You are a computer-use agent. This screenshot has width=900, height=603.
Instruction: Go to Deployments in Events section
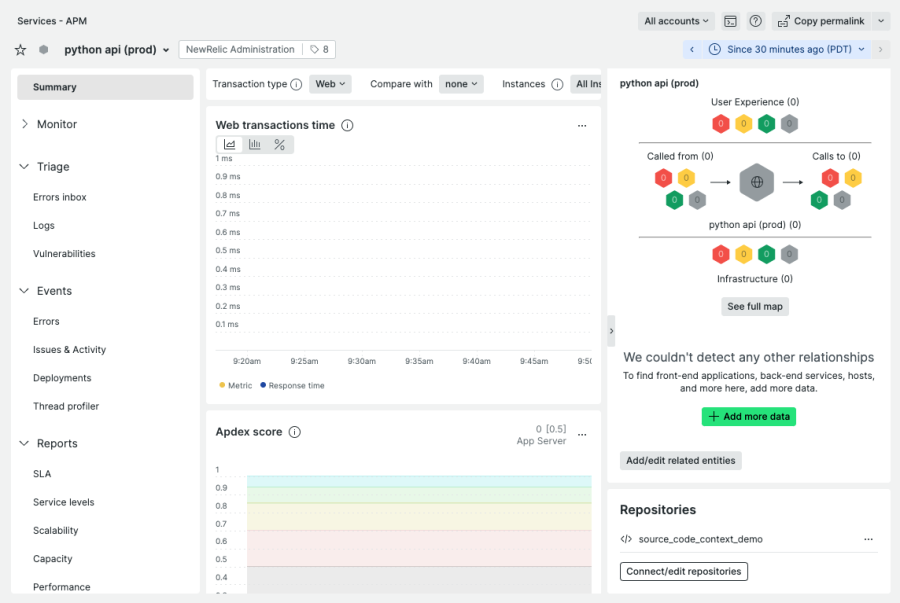point(62,378)
